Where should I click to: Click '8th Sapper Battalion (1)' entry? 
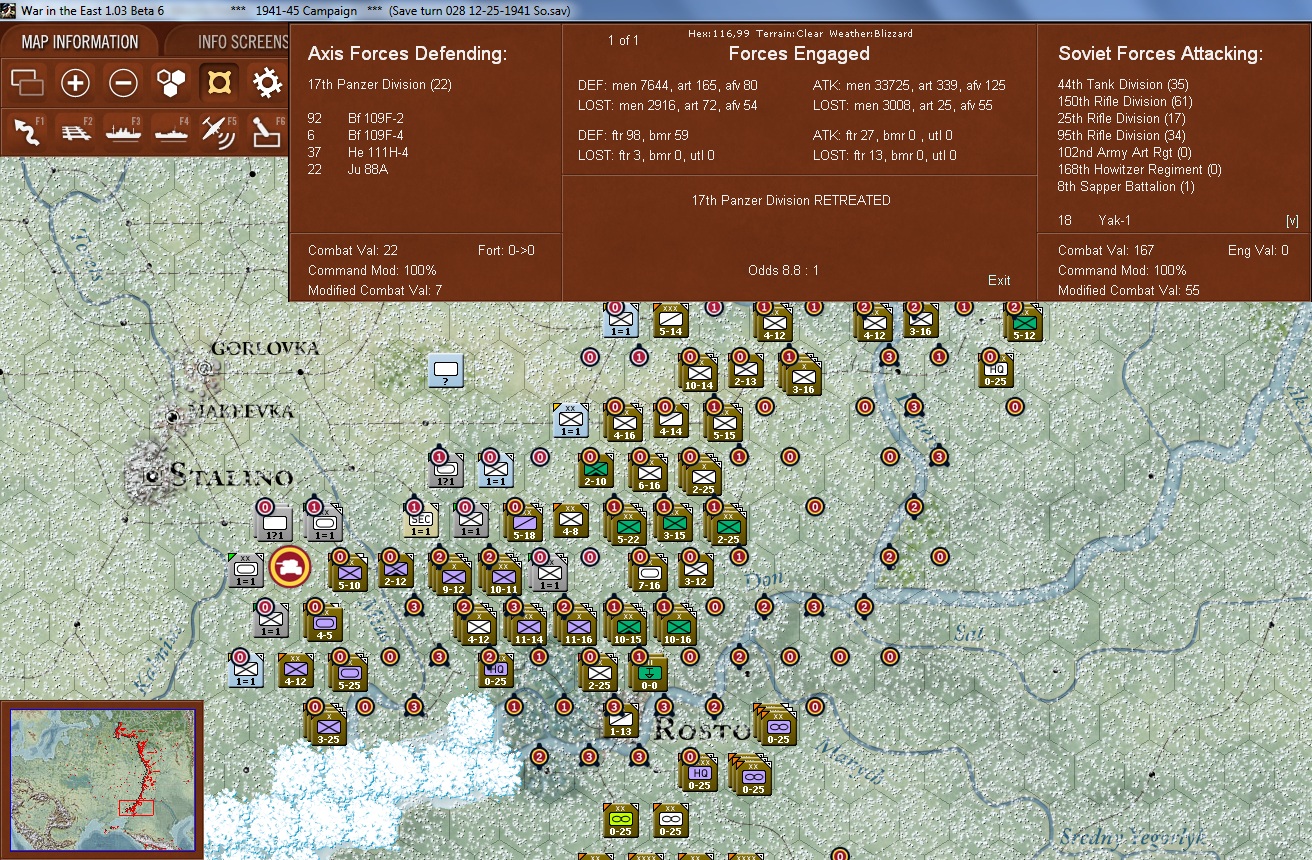[x=1126, y=187]
